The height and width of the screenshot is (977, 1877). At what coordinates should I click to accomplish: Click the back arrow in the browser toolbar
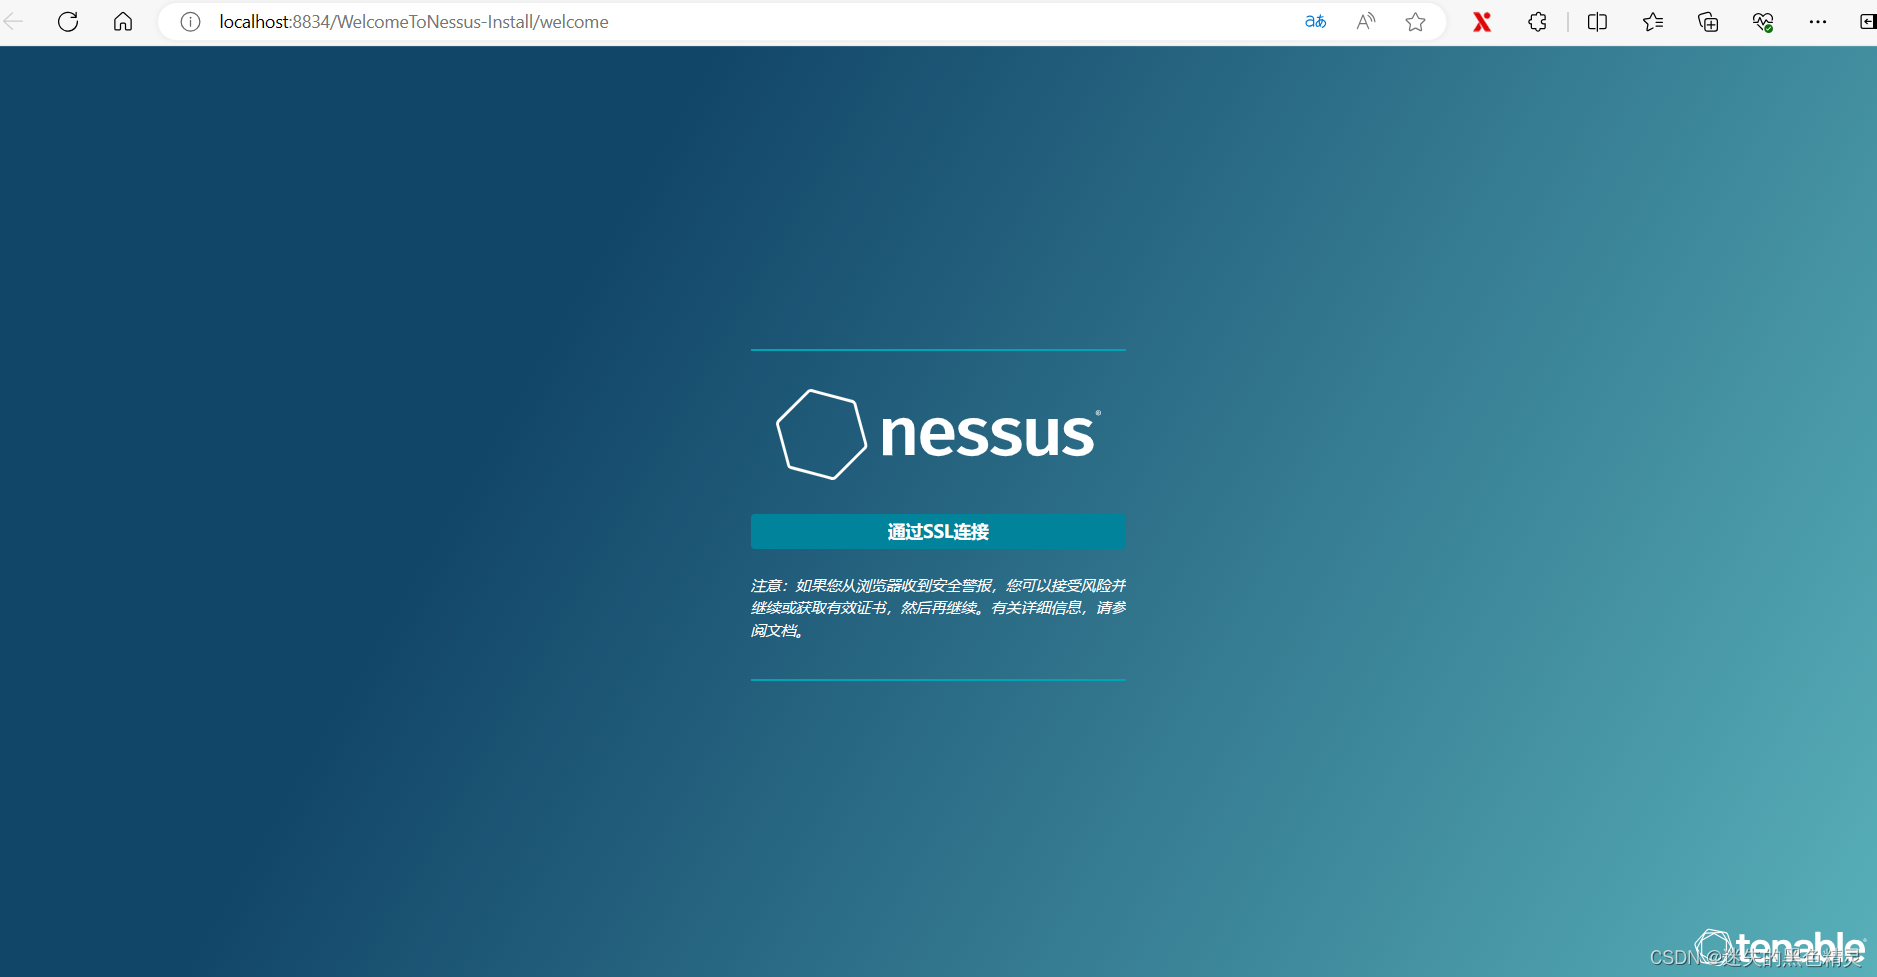coord(14,21)
